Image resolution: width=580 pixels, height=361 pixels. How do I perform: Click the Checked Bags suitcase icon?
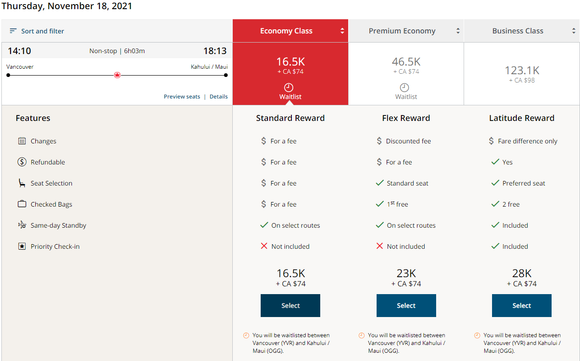coord(22,204)
